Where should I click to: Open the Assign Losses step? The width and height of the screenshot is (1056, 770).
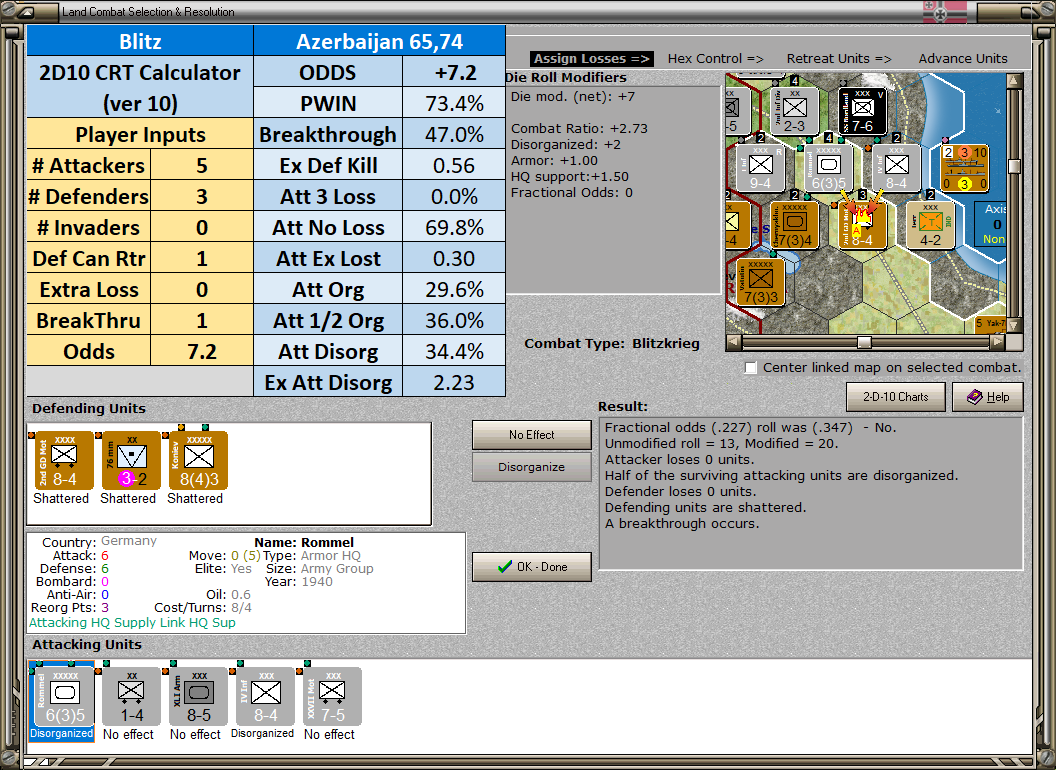point(592,59)
